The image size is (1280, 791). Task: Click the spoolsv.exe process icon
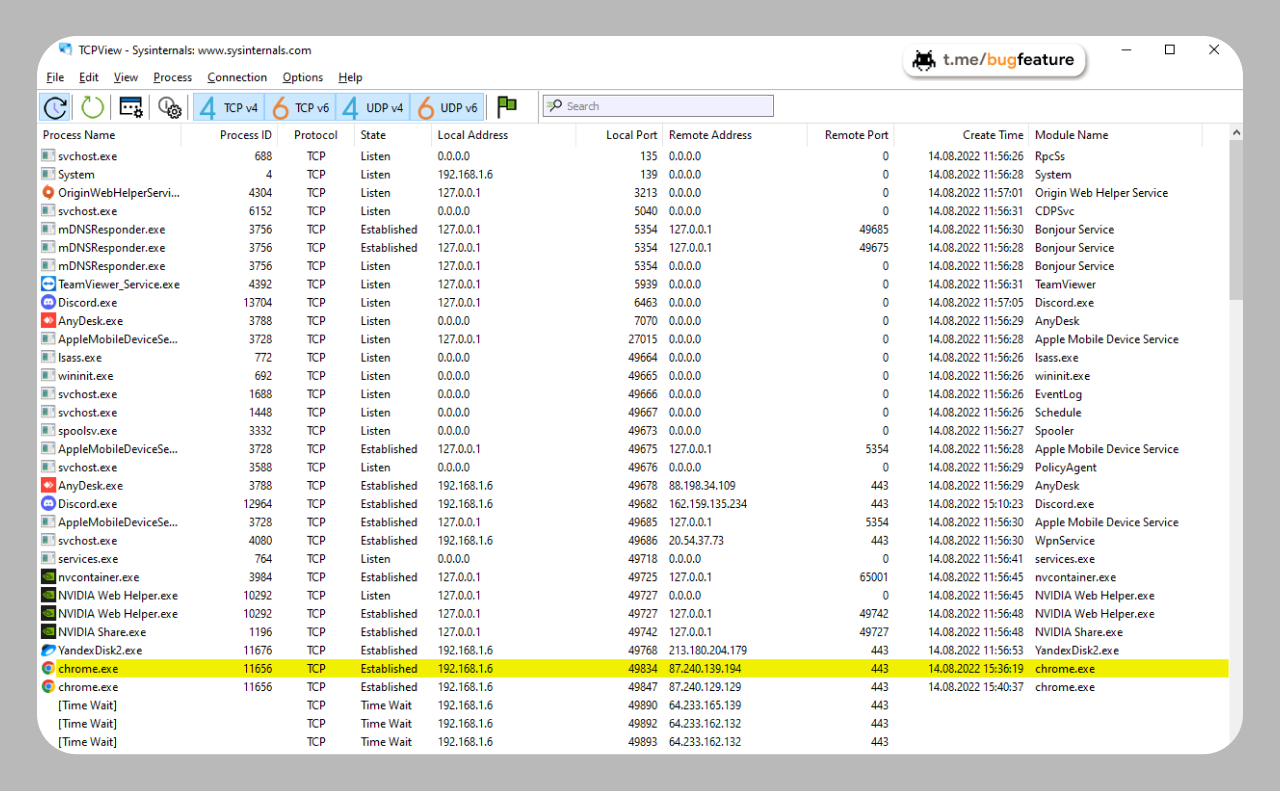[x=48, y=431]
